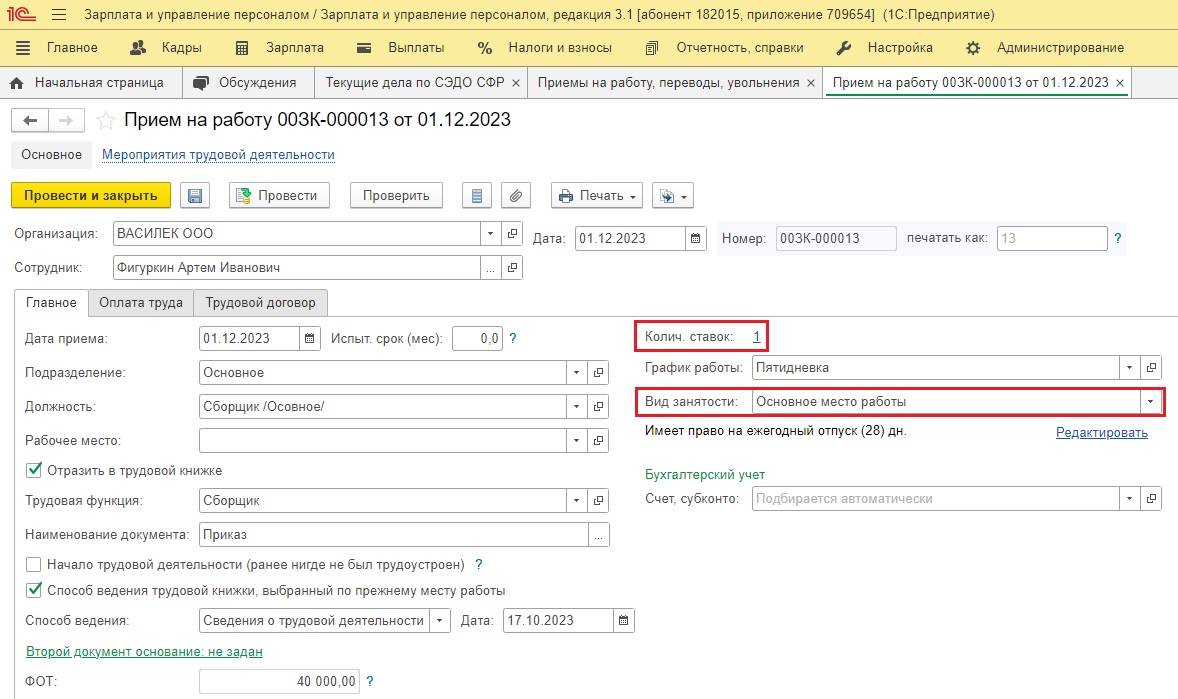Viewport: 1178px width, 699px height.
Task: Expand the Рабочее место dropdown
Action: [x=576, y=440]
